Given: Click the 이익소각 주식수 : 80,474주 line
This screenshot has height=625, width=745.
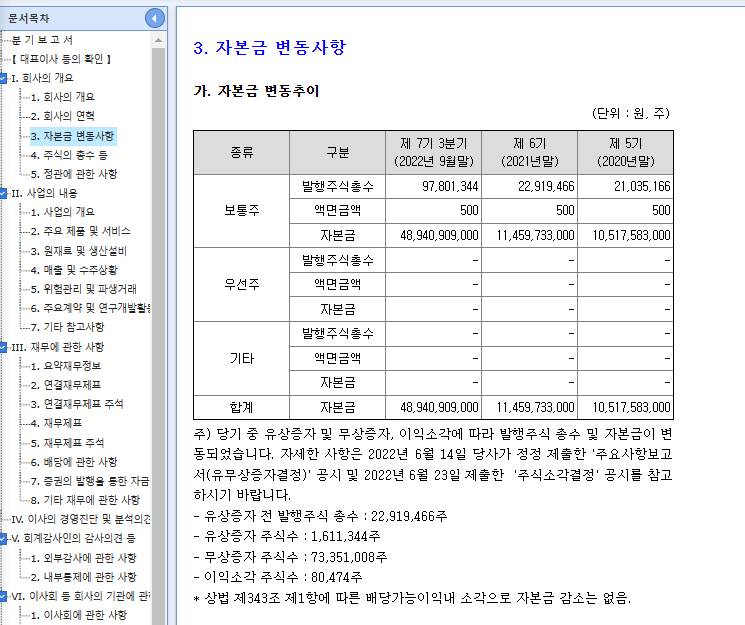Looking at the screenshot, I should [x=278, y=577].
